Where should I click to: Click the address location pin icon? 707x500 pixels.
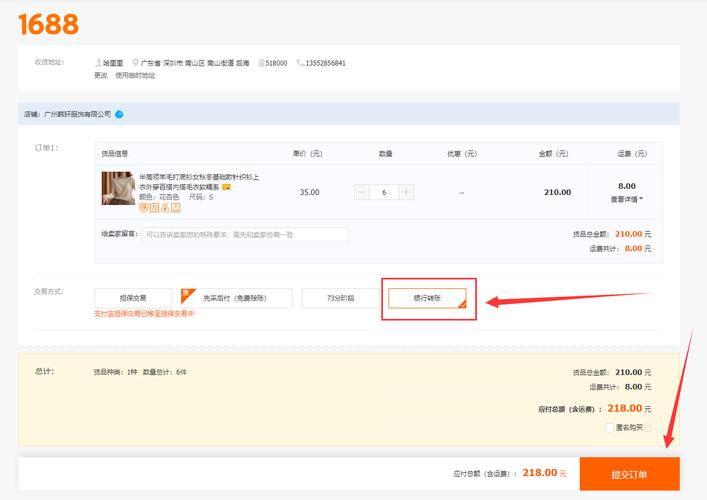click(135, 62)
